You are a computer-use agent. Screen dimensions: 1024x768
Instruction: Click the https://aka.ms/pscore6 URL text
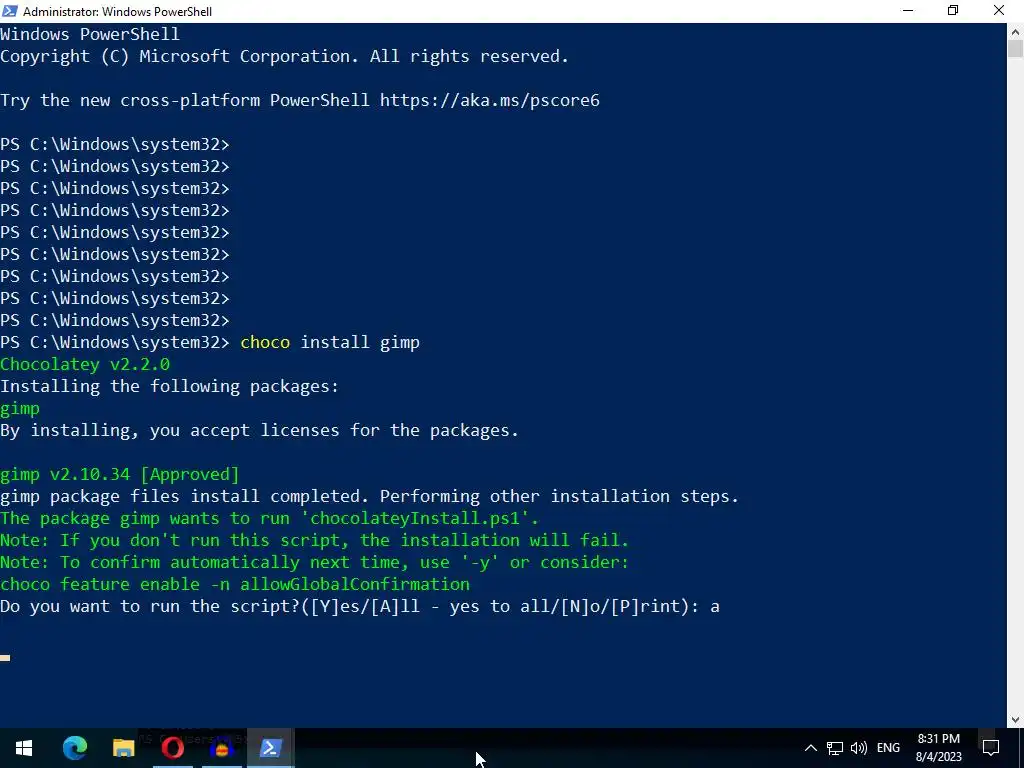click(490, 100)
